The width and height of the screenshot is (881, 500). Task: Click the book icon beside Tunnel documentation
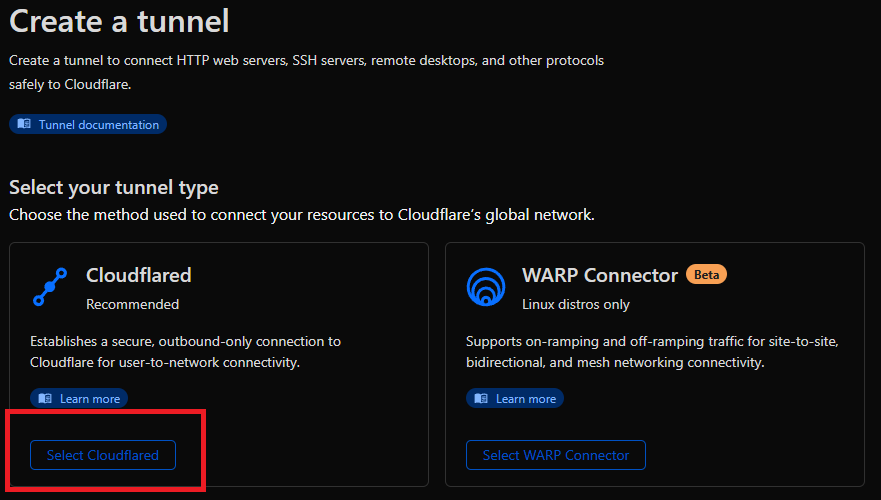24,125
